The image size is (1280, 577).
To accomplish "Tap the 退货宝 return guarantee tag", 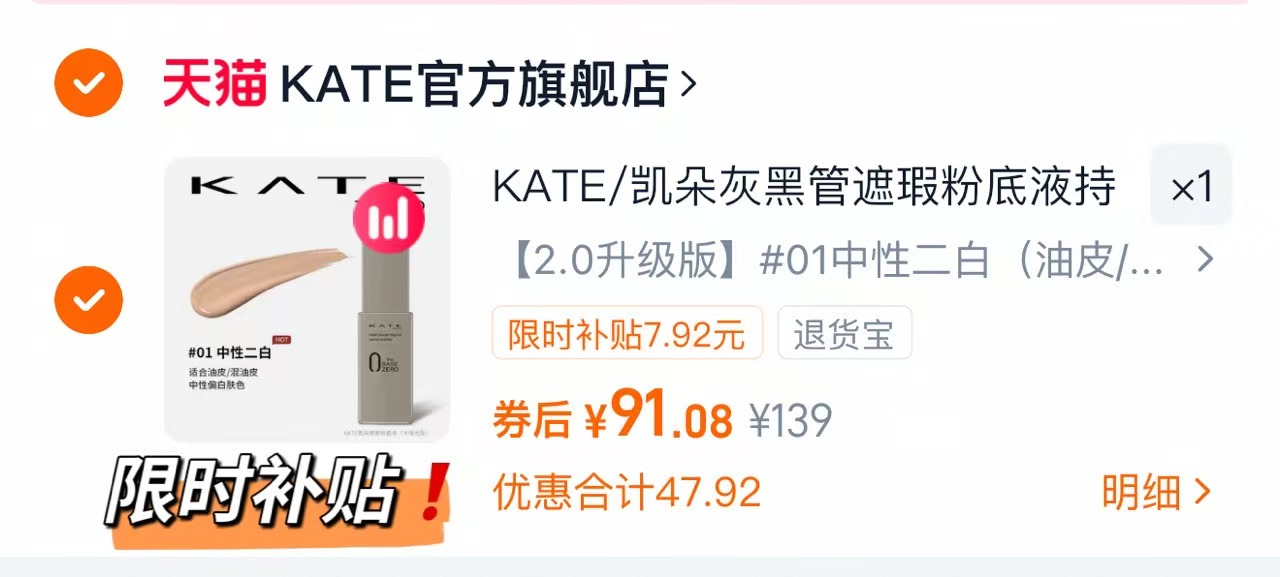I will coord(844,332).
